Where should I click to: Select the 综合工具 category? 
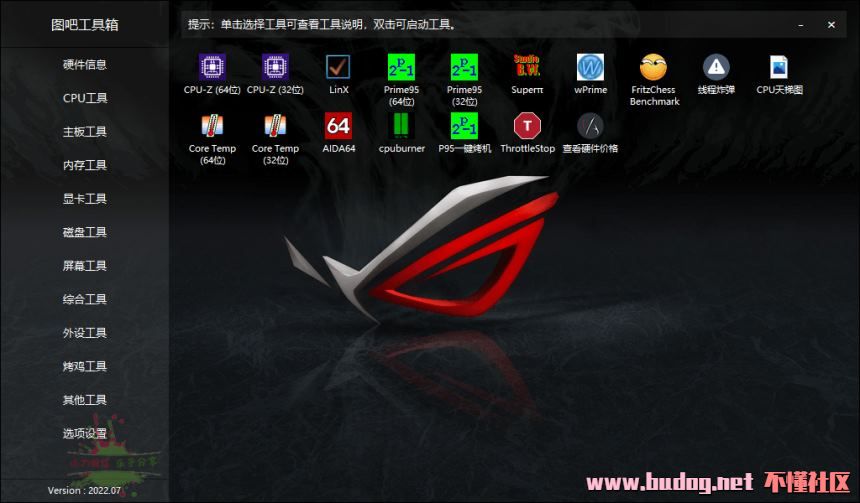point(84,299)
